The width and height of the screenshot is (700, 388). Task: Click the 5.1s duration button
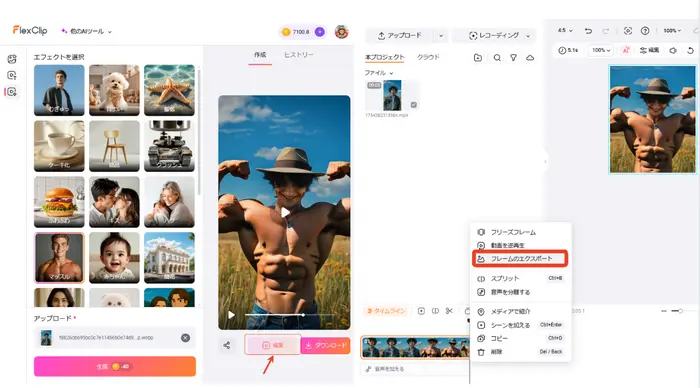click(x=568, y=50)
